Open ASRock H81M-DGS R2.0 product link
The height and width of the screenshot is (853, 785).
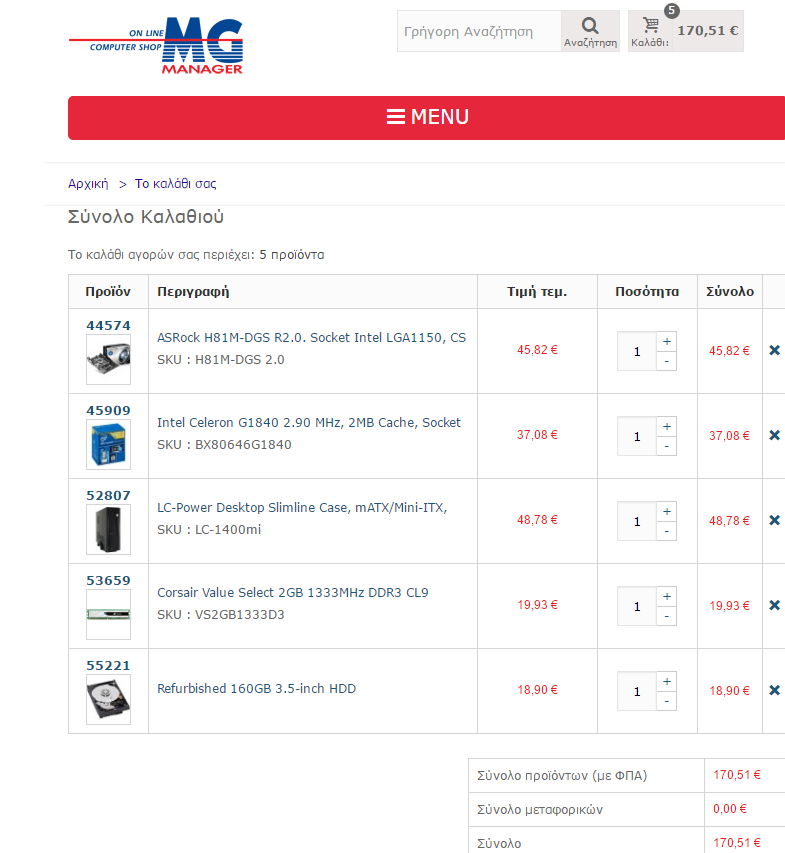pos(311,338)
